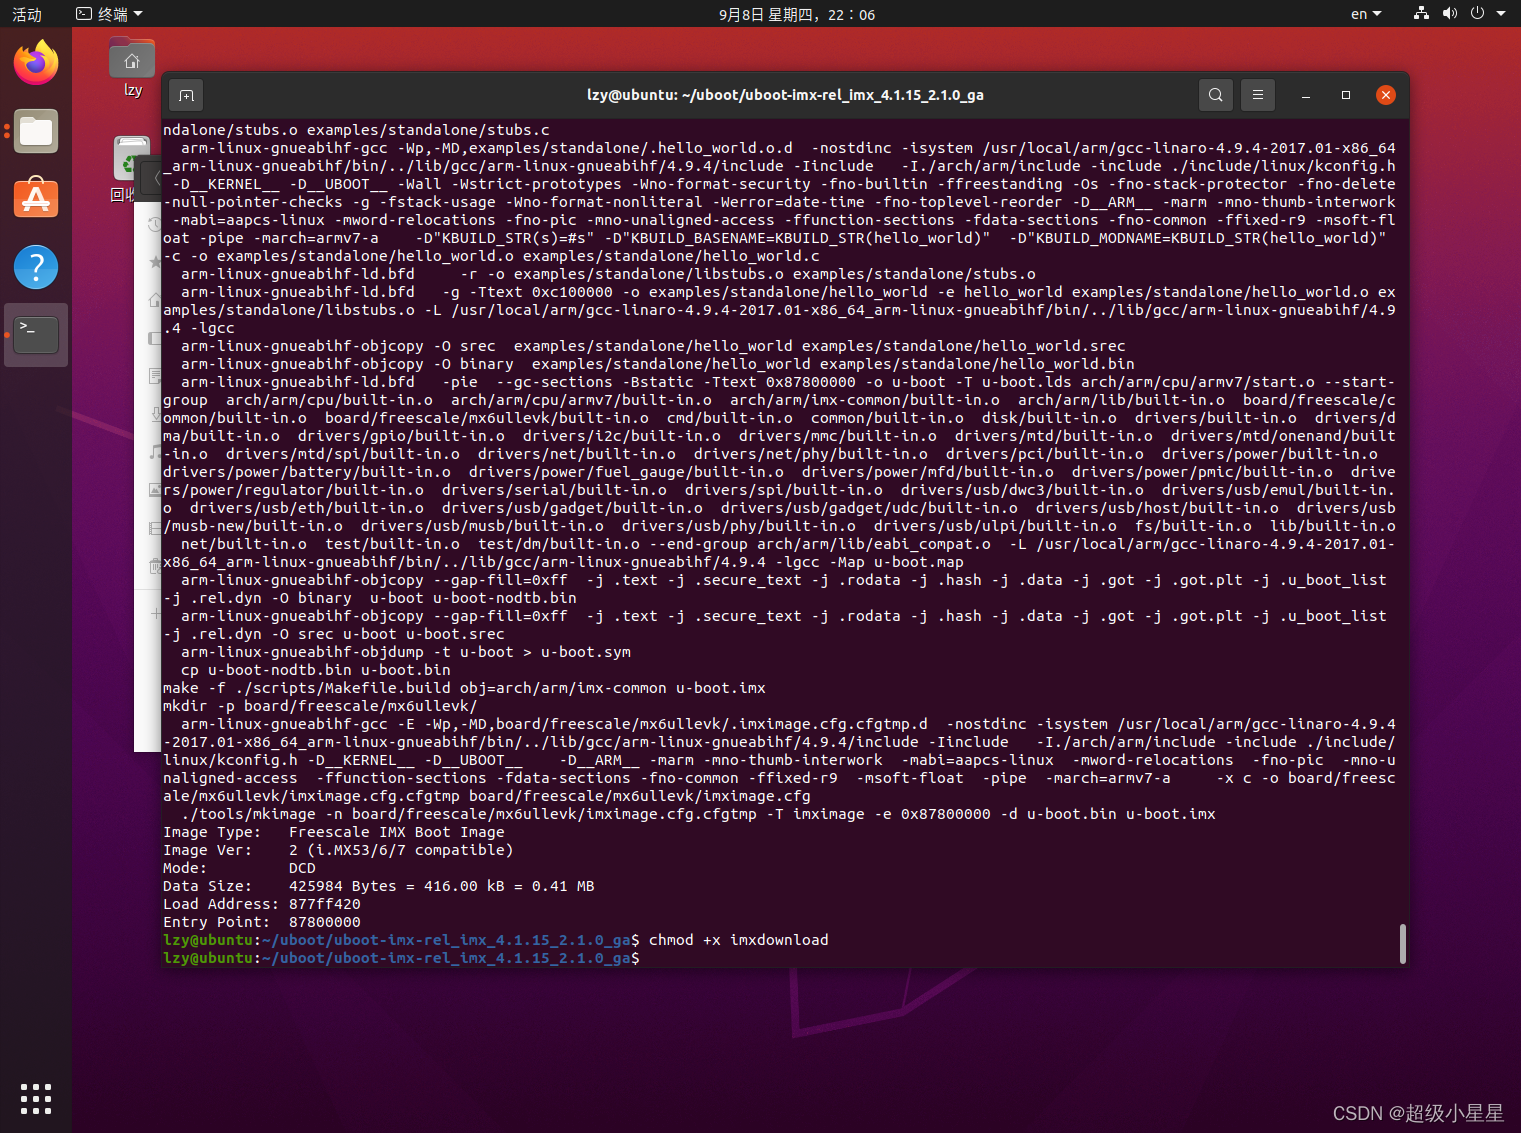Click the 'chmod +x imxdownload' command text

(x=739, y=940)
